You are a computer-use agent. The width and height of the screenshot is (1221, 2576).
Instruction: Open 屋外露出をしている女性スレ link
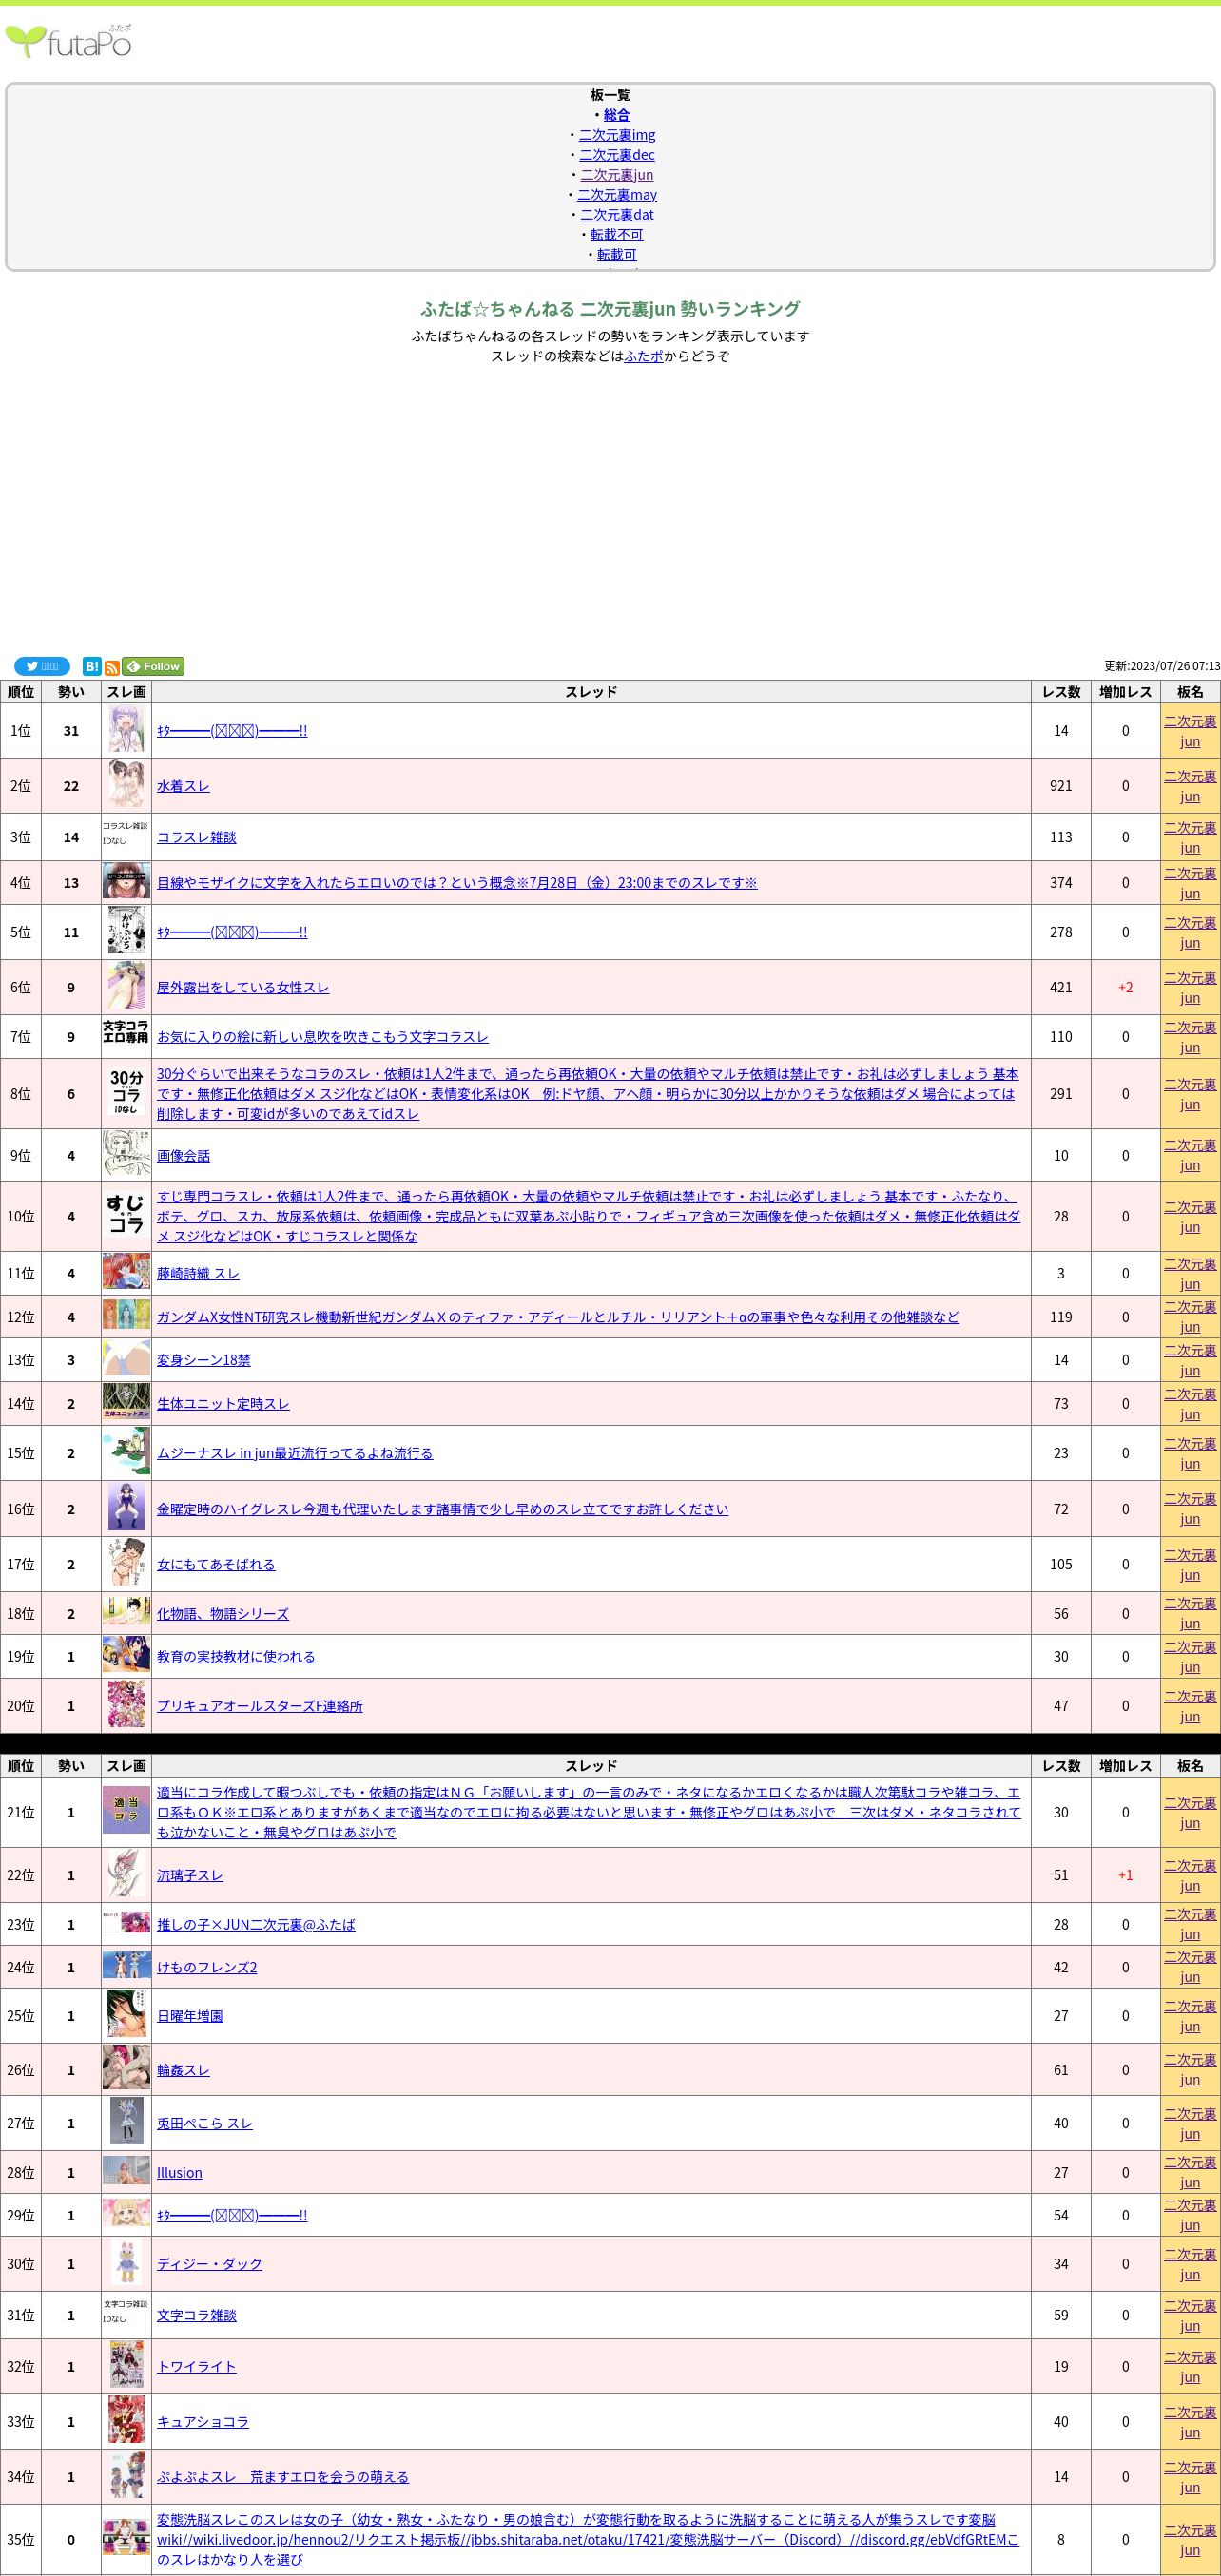click(x=243, y=987)
